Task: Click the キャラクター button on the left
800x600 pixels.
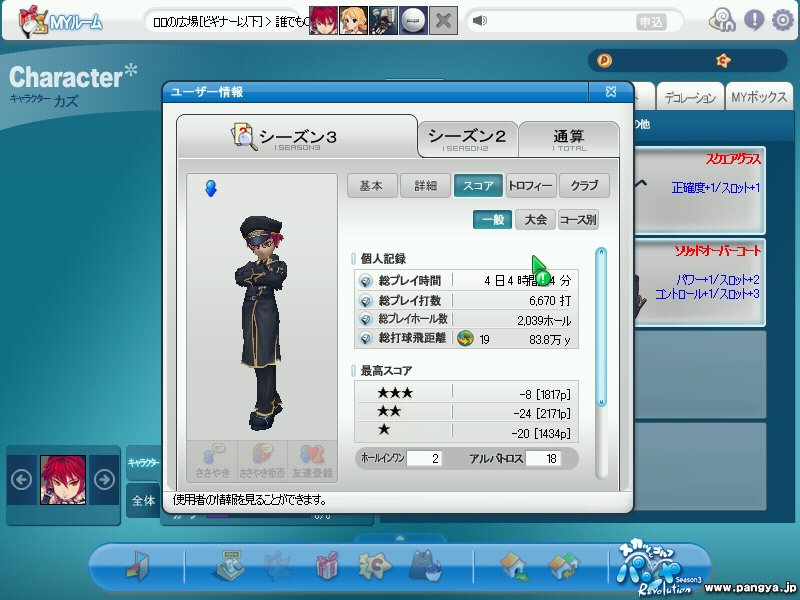Action: 143,462
